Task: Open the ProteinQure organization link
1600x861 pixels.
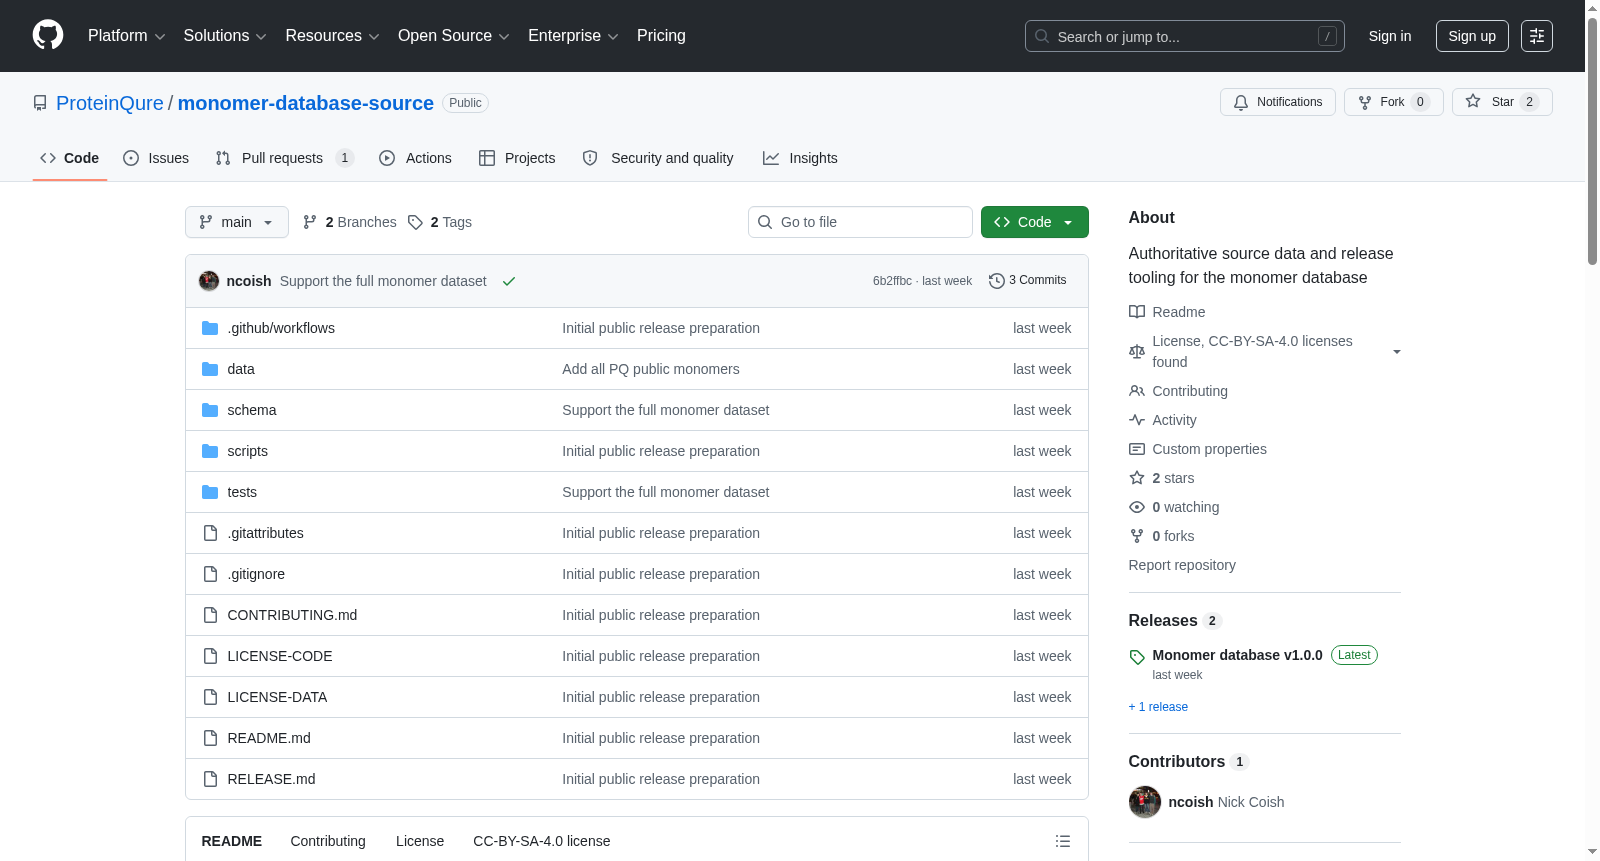Action: coord(110,103)
